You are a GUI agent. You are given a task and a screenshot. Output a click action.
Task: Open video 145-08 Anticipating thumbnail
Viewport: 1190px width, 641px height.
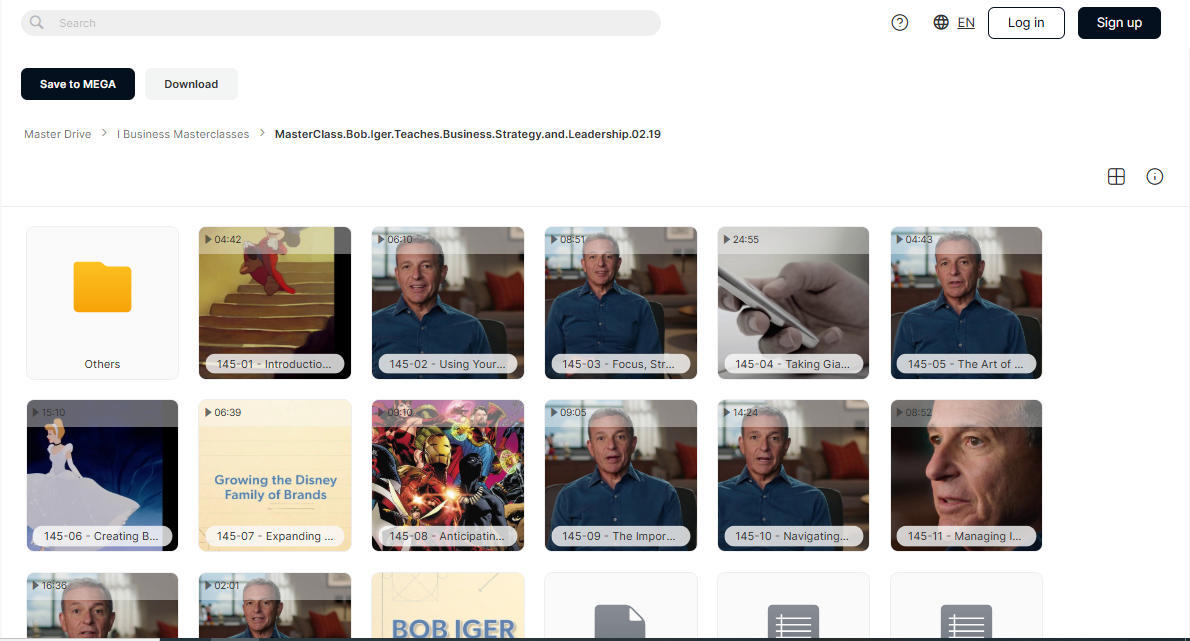click(x=448, y=476)
